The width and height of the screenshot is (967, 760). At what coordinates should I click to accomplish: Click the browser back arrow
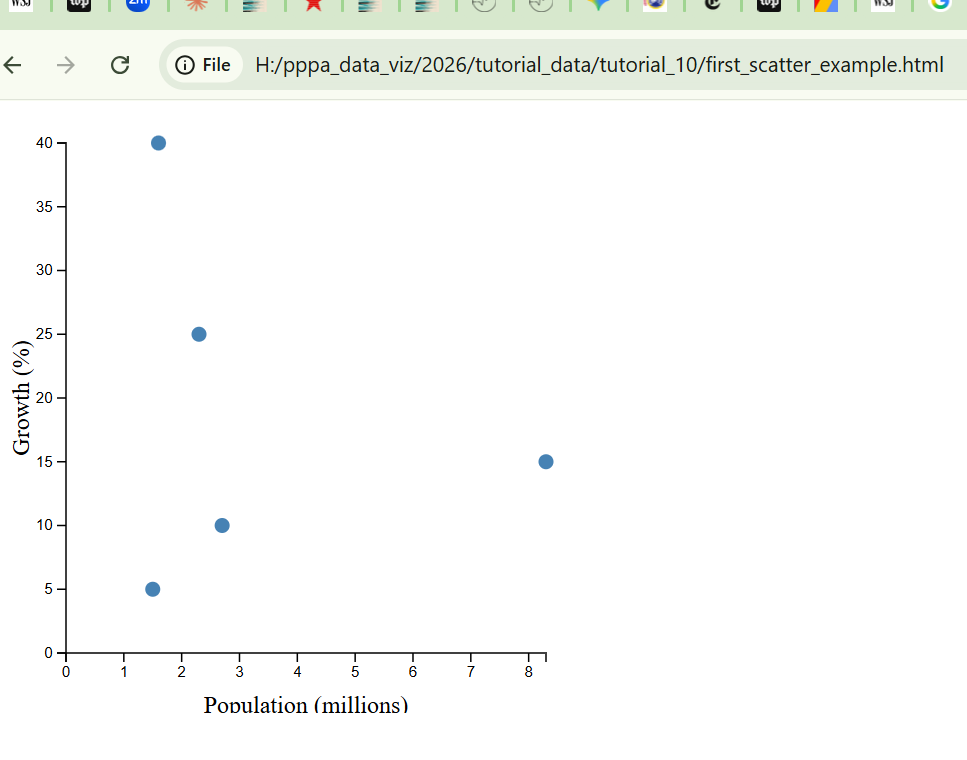point(13,65)
